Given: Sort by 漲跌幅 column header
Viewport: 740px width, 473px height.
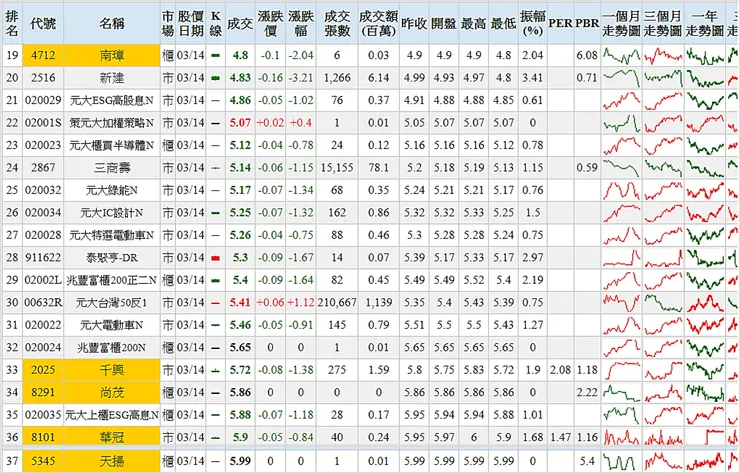Looking at the screenshot, I should (x=301, y=24).
